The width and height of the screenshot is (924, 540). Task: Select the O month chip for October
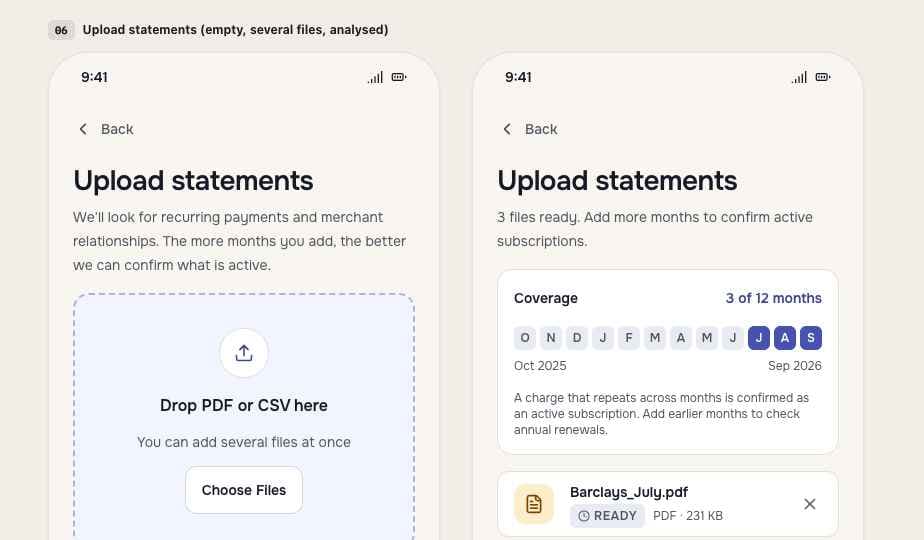click(525, 338)
